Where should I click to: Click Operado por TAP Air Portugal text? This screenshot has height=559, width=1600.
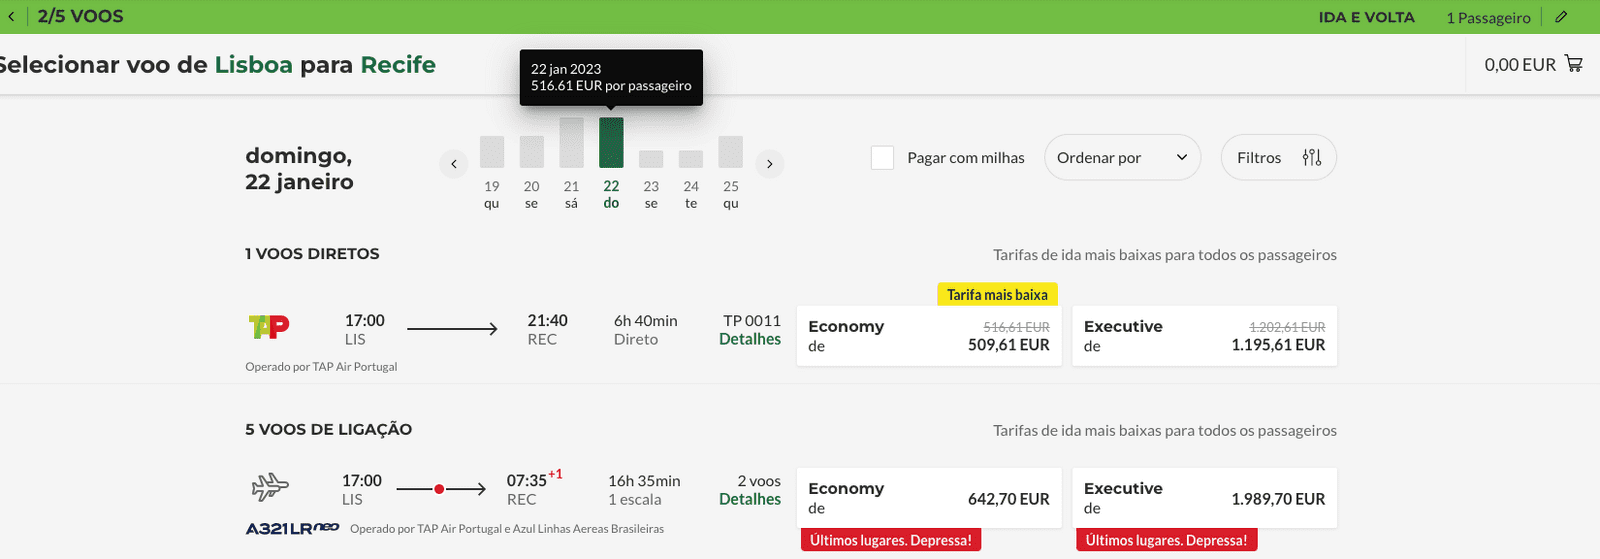pos(321,367)
